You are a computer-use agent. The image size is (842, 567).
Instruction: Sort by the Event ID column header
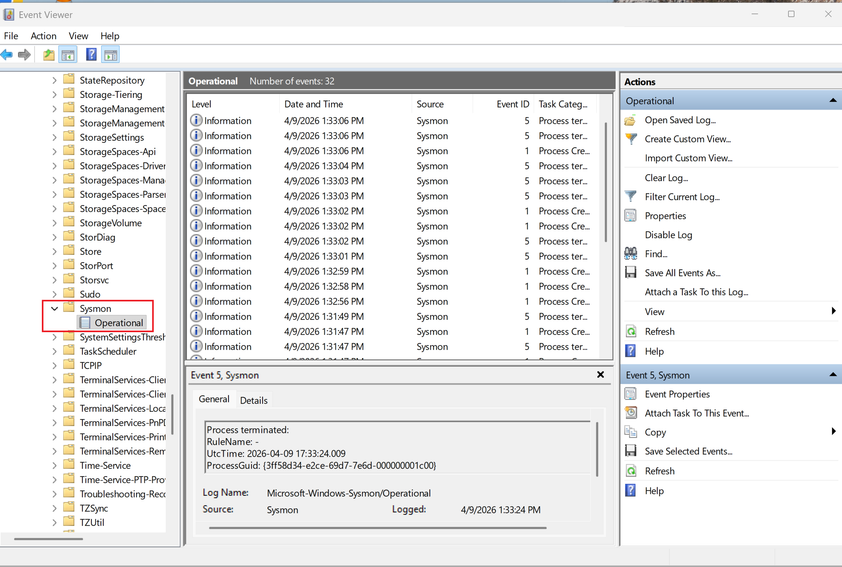[x=503, y=104]
